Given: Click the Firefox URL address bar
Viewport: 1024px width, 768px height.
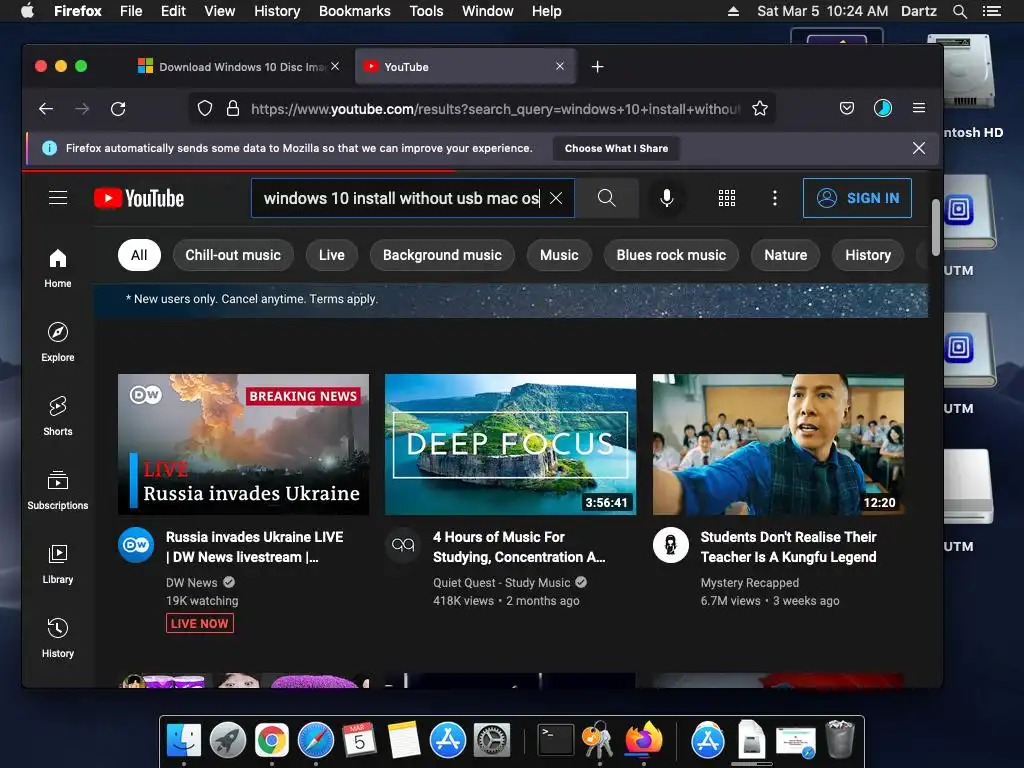Looking at the screenshot, I should [494, 108].
